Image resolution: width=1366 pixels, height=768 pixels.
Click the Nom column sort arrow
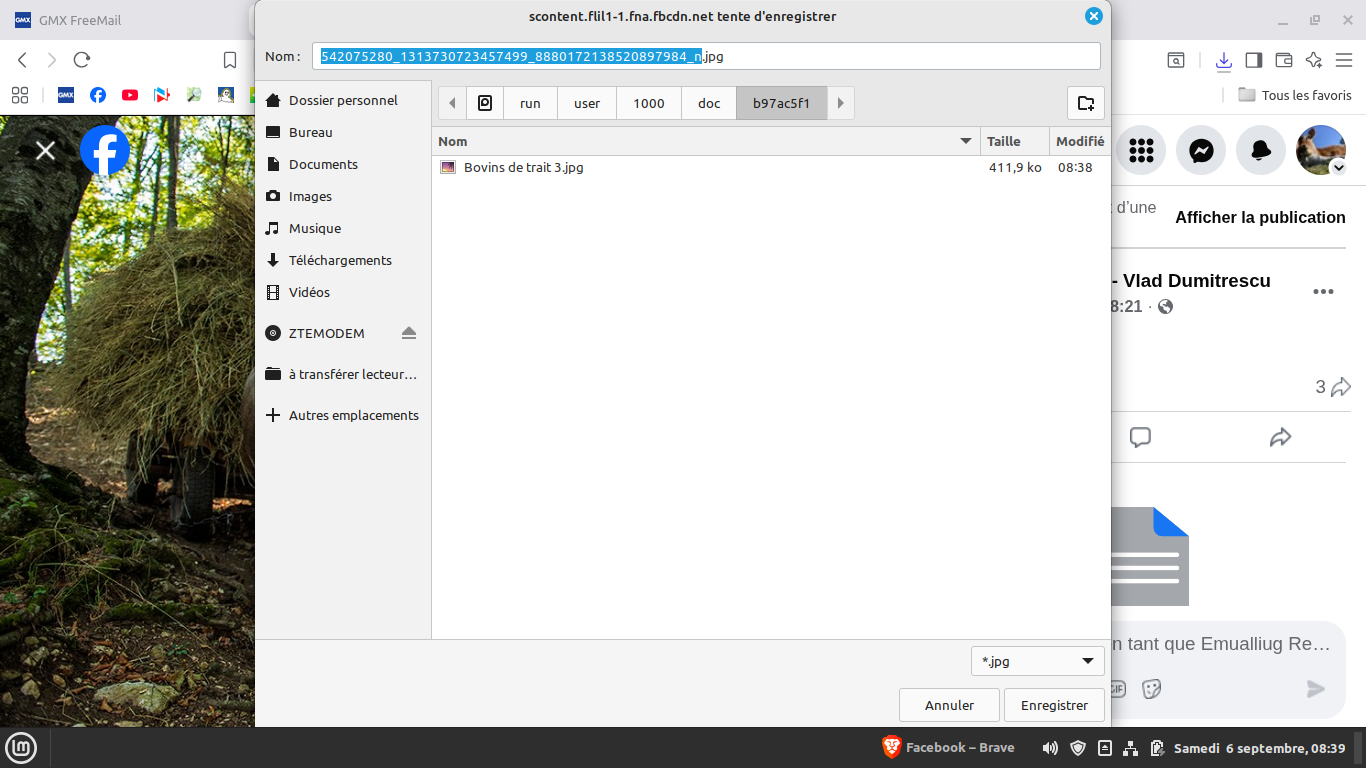click(965, 141)
